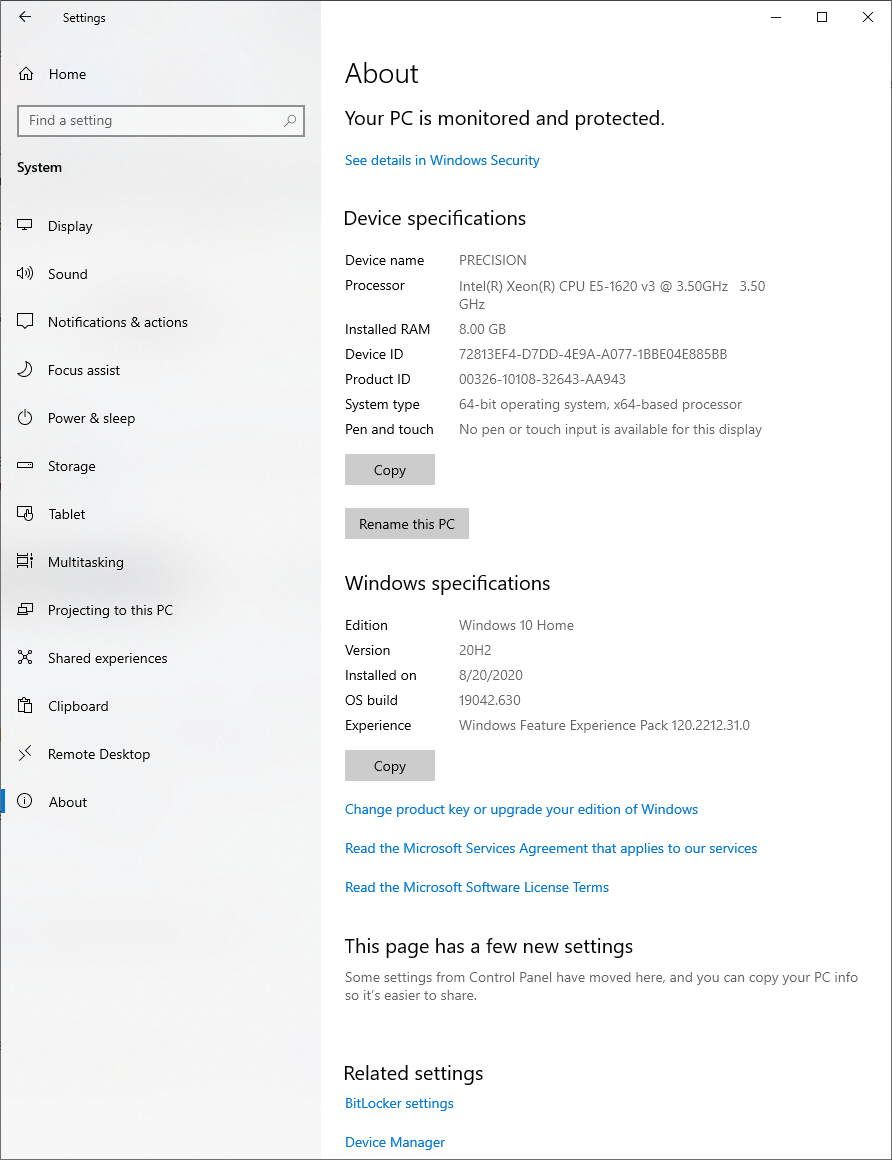Copy the device specifications
The image size is (892, 1160).
pos(389,469)
